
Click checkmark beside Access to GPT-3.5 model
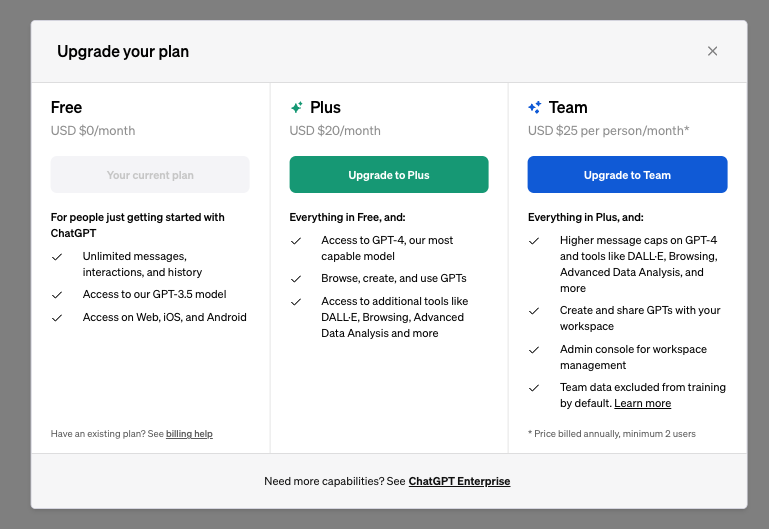click(58, 295)
